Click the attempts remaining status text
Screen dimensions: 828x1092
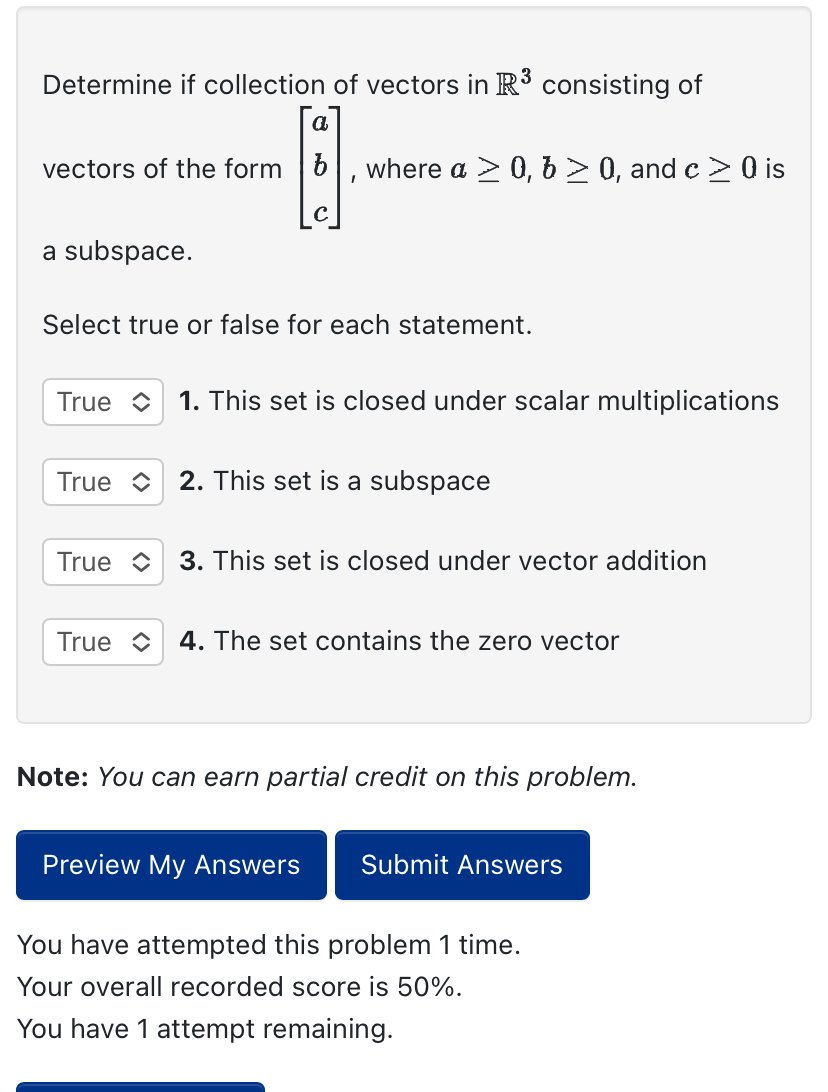tap(207, 1029)
